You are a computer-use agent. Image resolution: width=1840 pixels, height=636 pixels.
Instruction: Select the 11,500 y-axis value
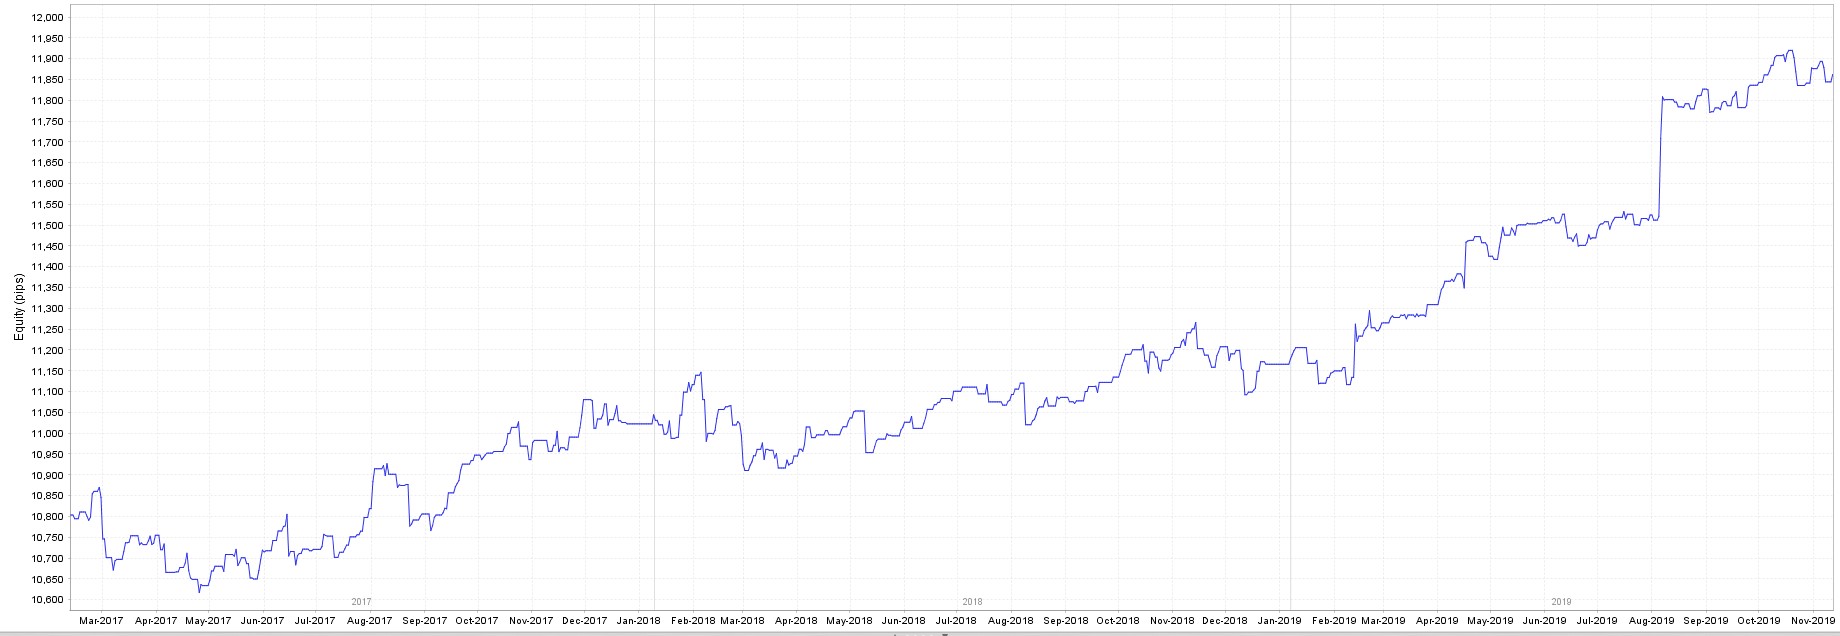pos(47,226)
